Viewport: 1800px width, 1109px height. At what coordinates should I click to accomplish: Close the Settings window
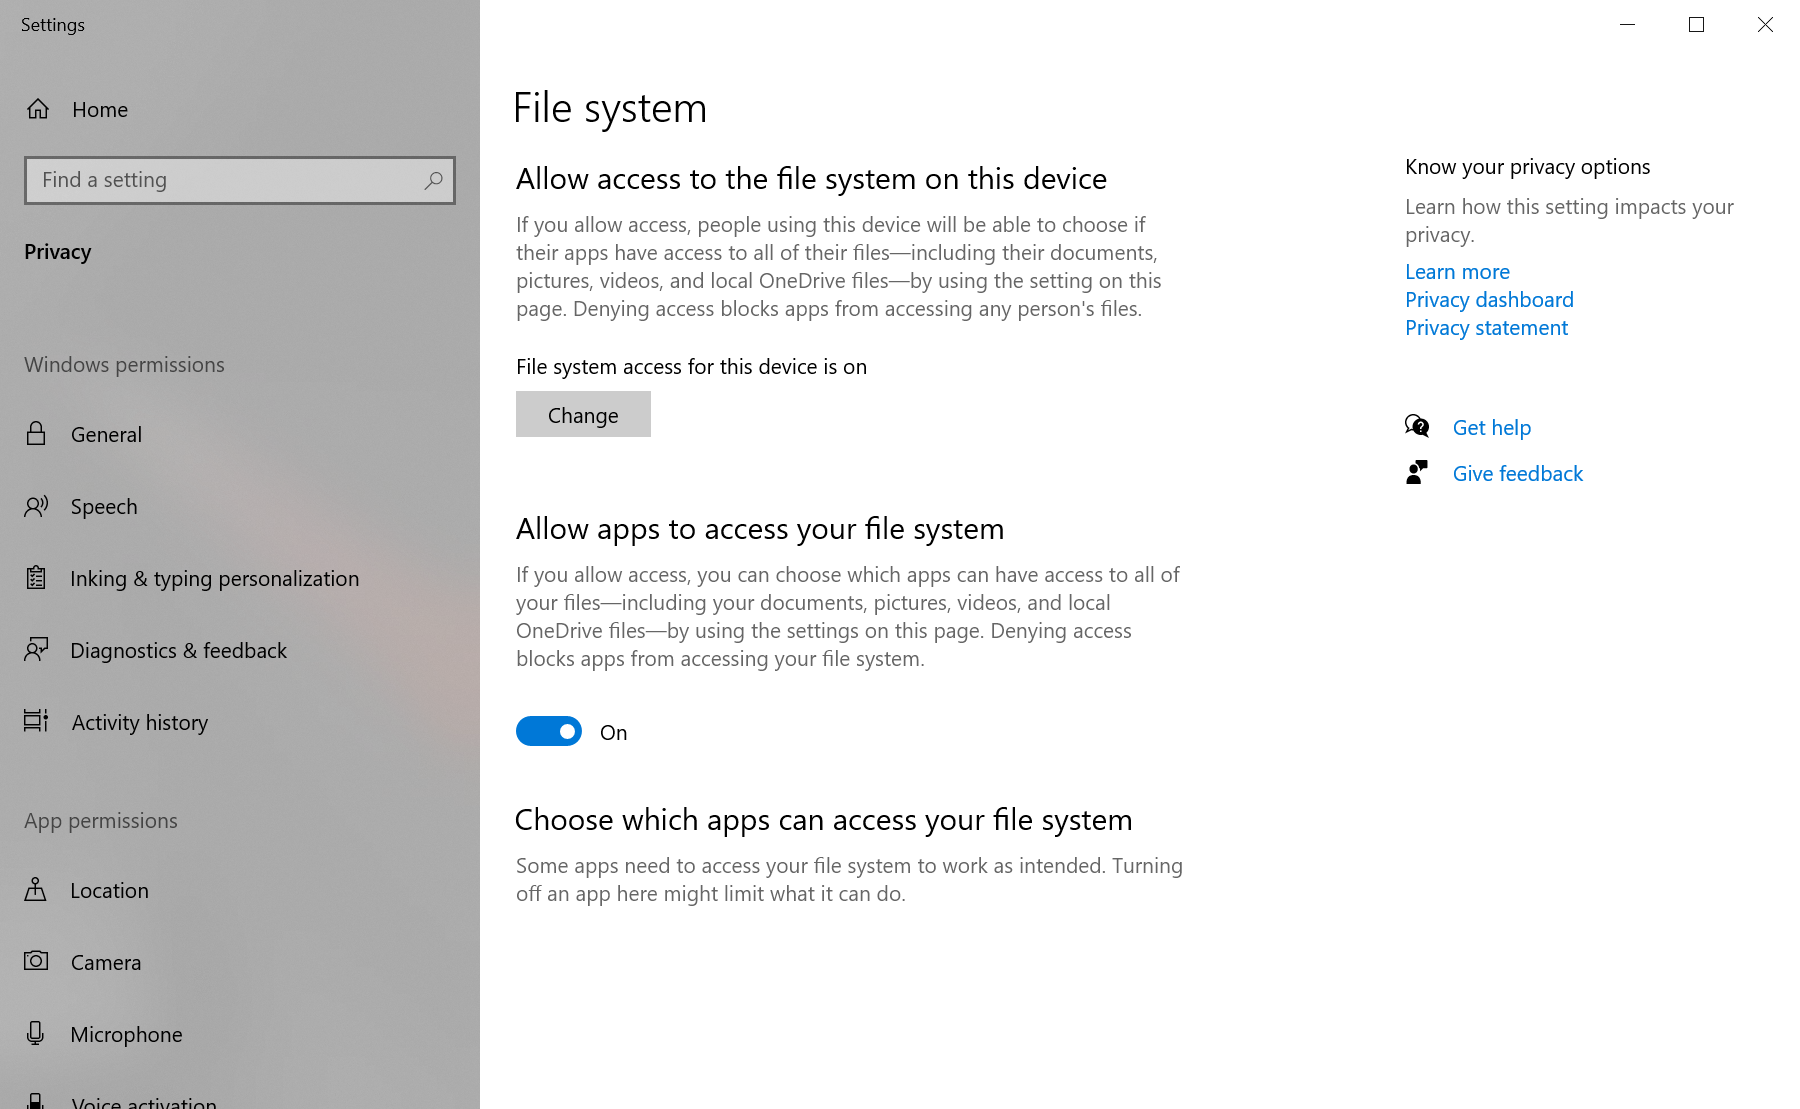click(x=1765, y=24)
